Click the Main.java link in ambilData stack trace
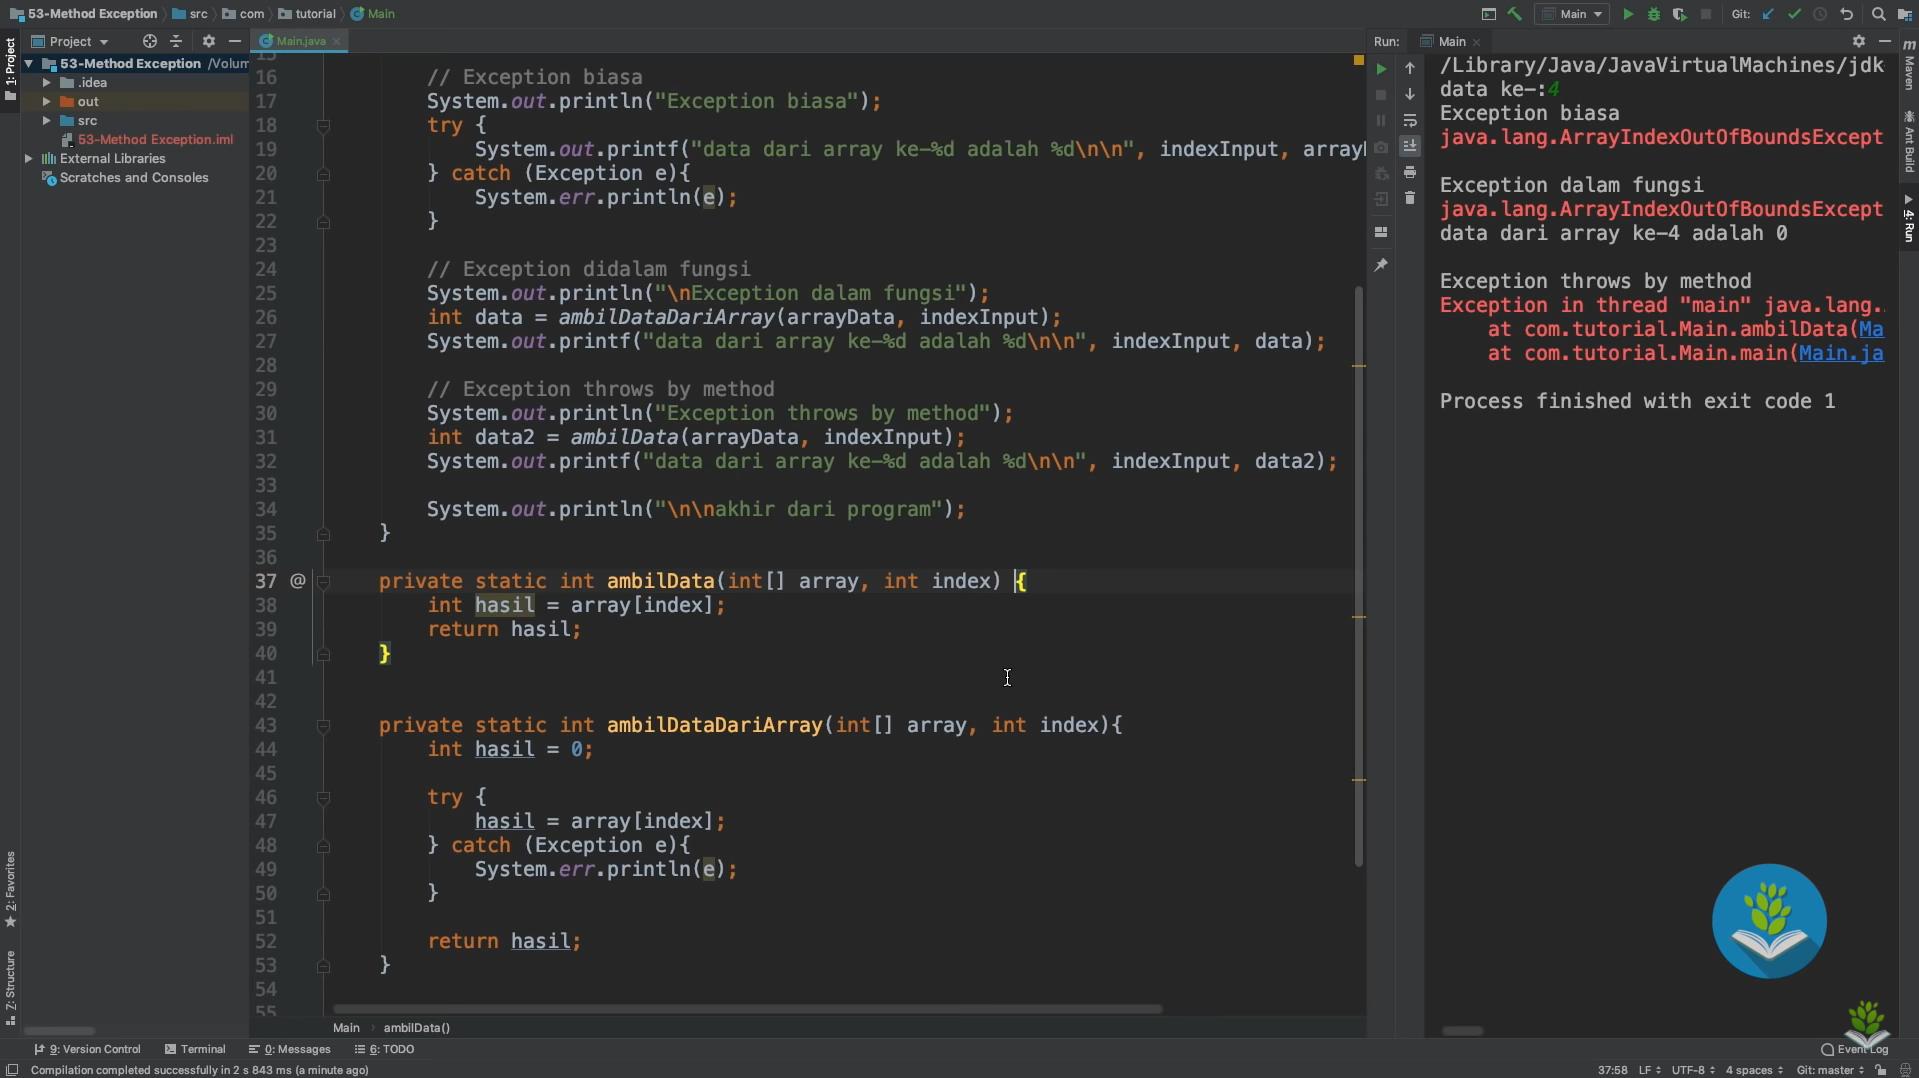 [1871, 329]
